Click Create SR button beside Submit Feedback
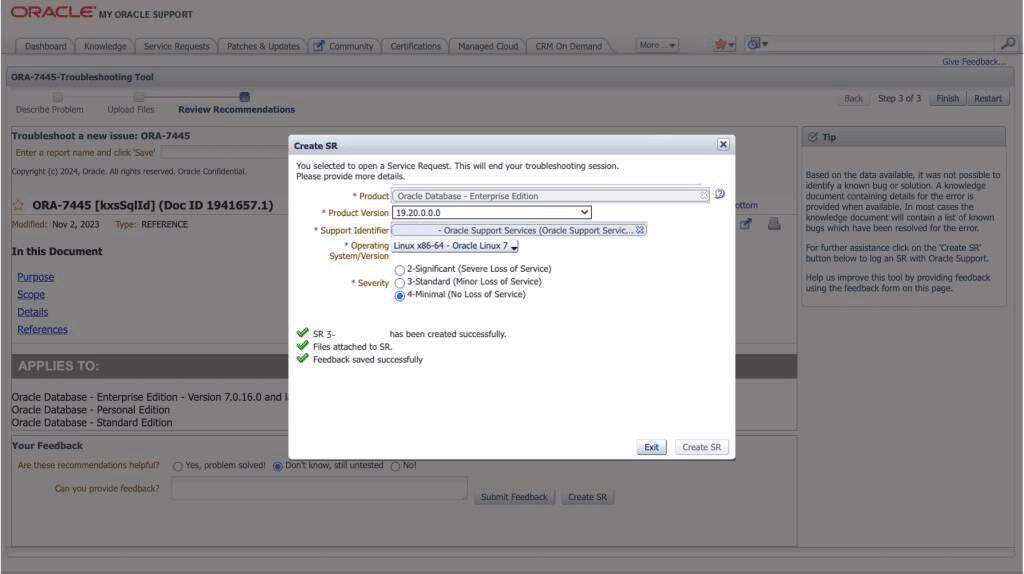 [x=587, y=497]
